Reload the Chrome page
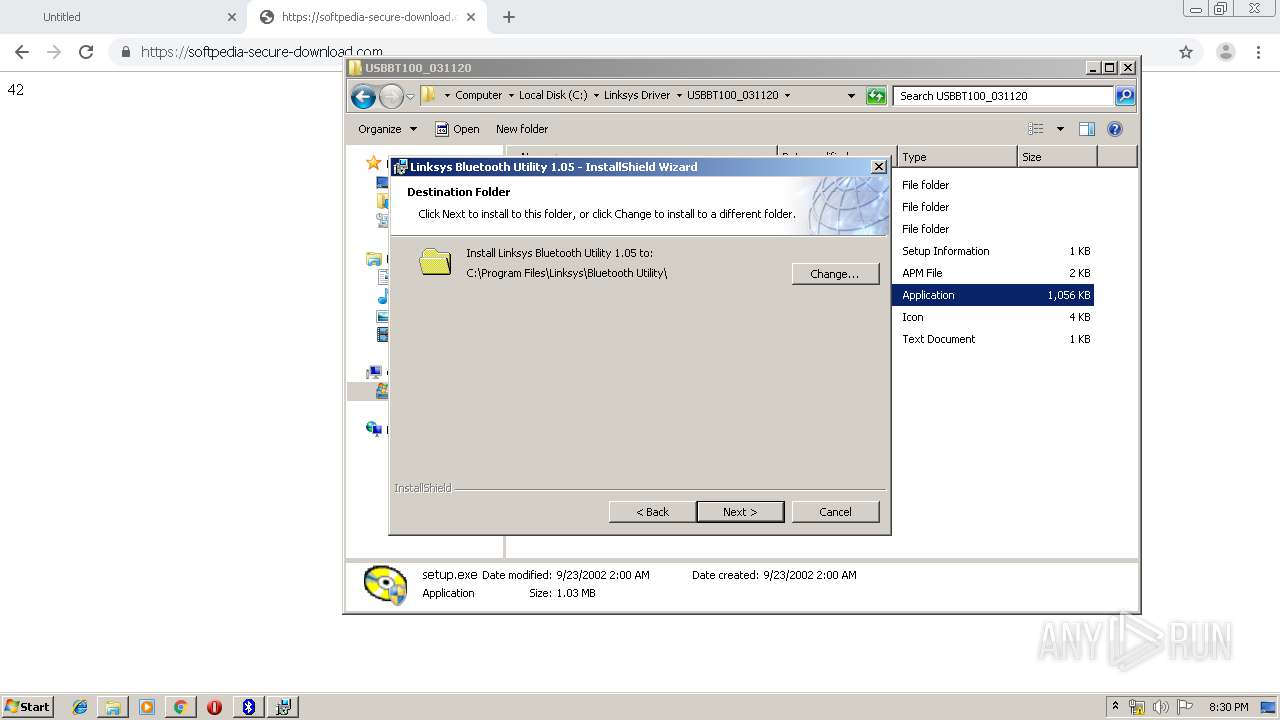 click(x=86, y=52)
